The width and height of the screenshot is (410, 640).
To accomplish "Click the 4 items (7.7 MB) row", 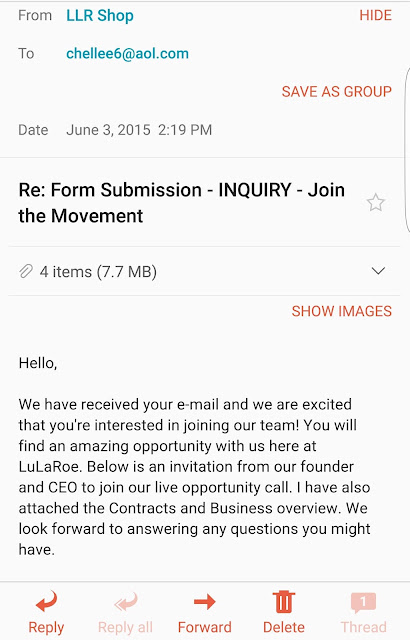I will tap(204, 271).
